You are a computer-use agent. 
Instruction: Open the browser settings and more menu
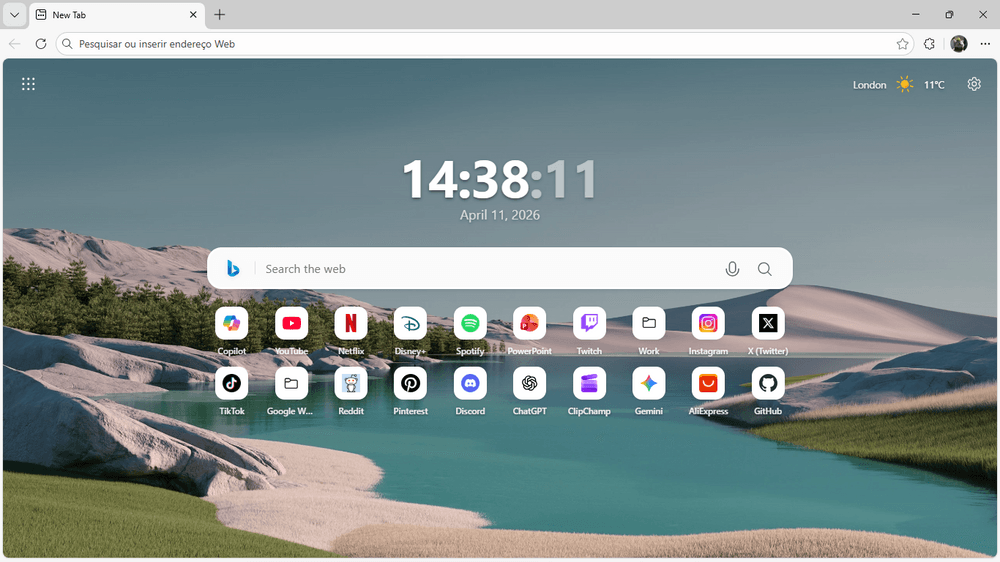pos(985,44)
